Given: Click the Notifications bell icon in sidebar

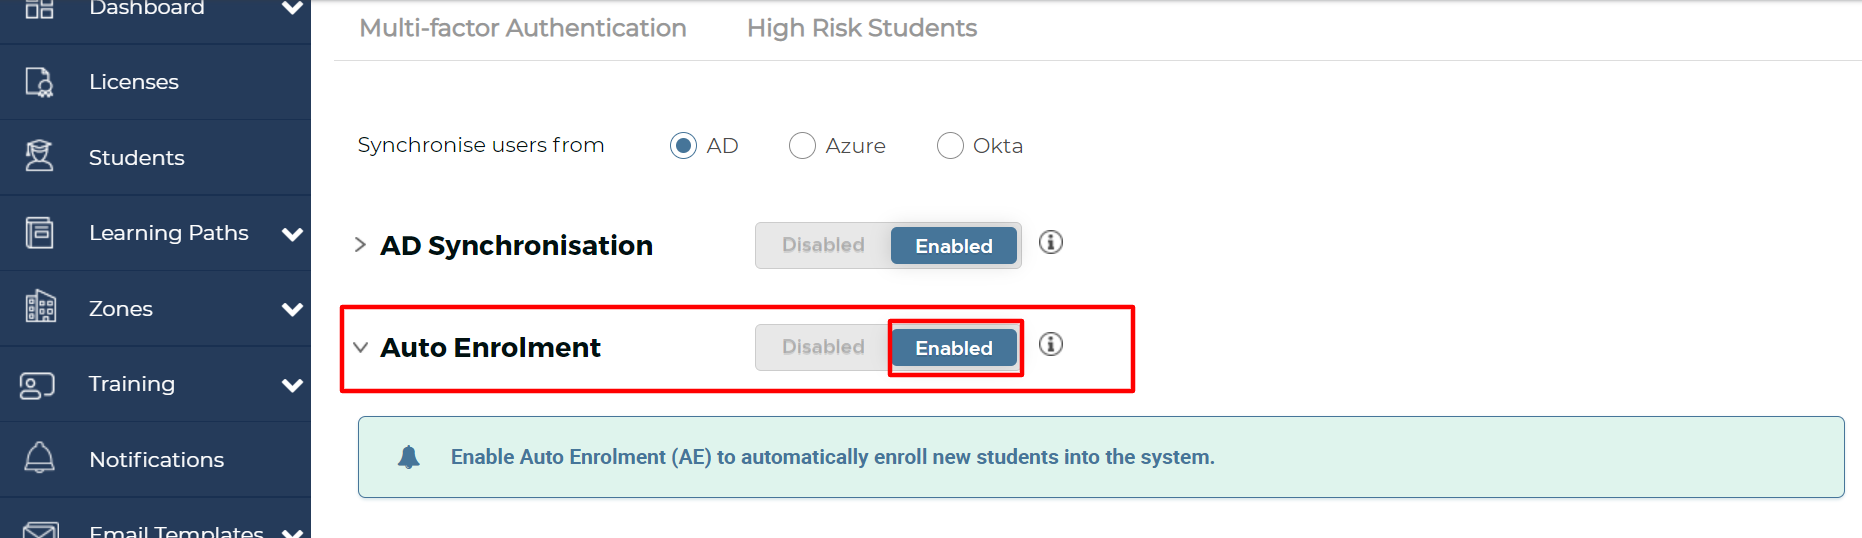Looking at the screenshot, I should point(39,458).
